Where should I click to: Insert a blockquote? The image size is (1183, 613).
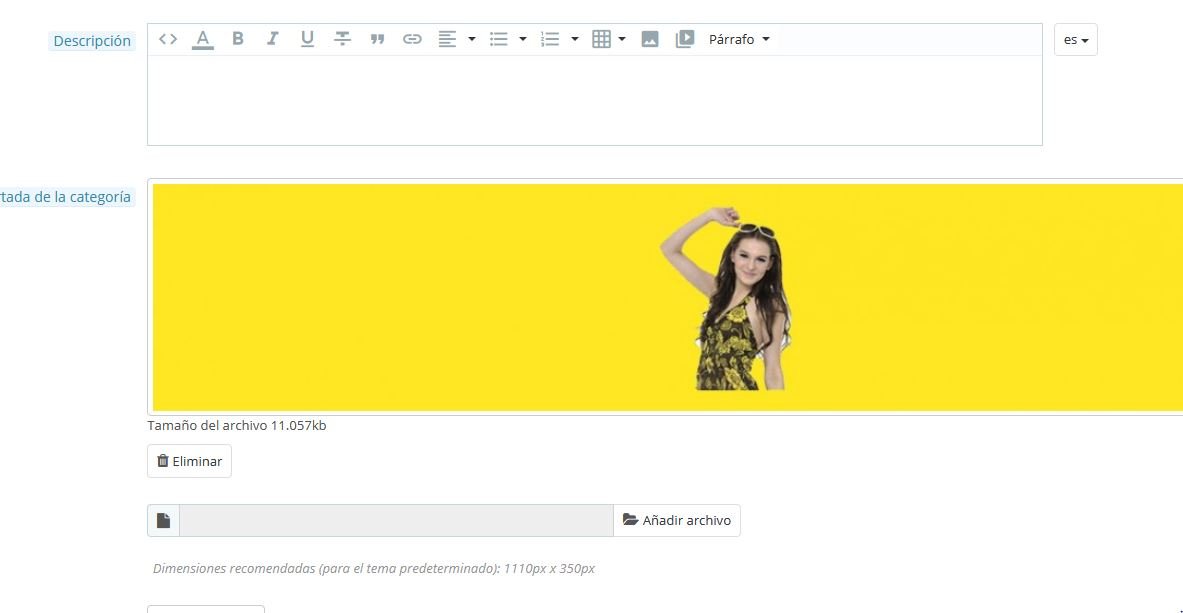click(377, 39)
